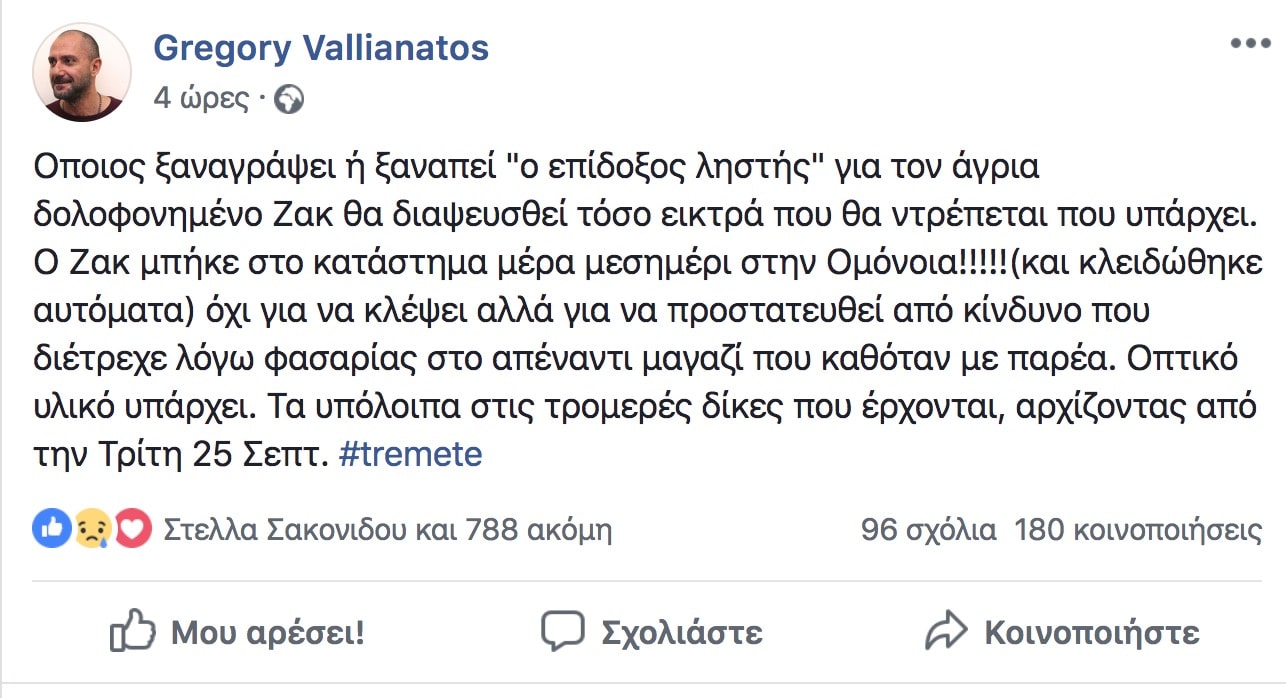
Task: Open the 4 ώρες timestamp link
Action: [200, 99]
